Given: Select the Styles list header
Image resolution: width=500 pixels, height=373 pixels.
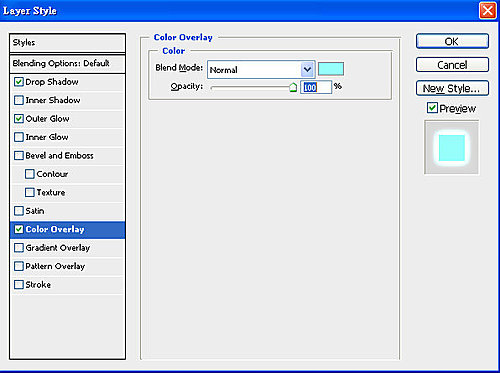Looking at the screenshot, I should pos(67,43).
